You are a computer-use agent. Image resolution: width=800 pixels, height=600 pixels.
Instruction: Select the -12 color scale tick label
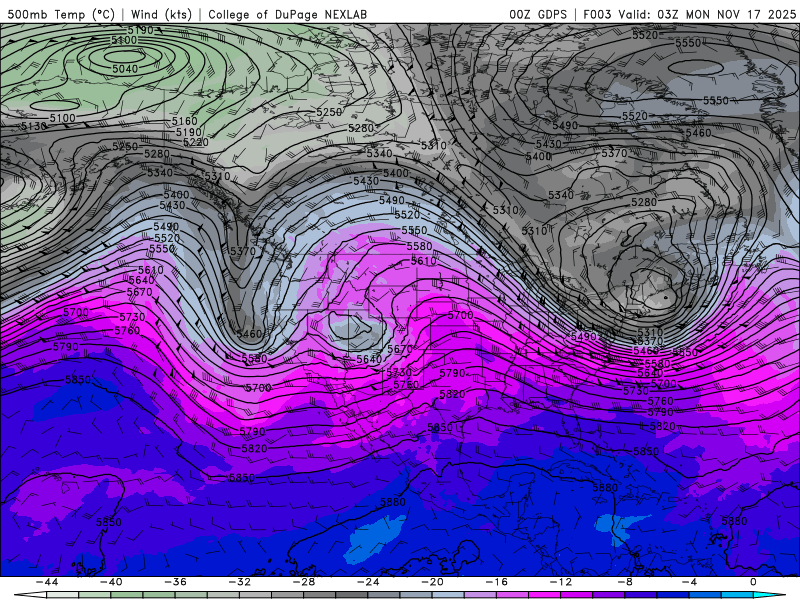click(561, 582)
